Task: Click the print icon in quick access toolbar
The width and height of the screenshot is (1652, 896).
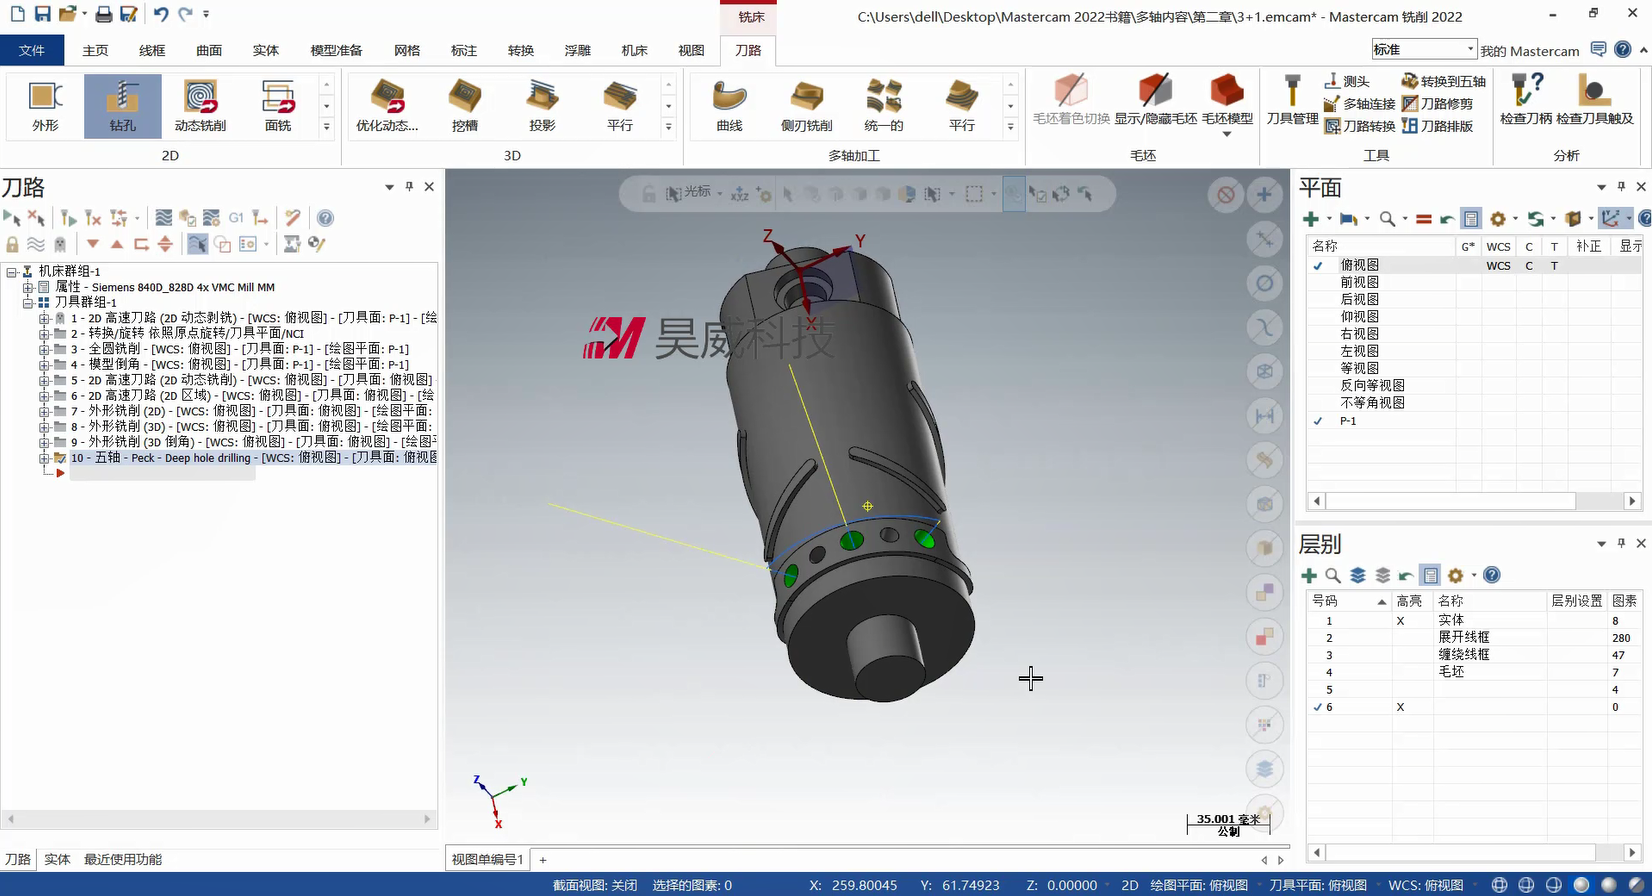Action: tap(103, 14)
